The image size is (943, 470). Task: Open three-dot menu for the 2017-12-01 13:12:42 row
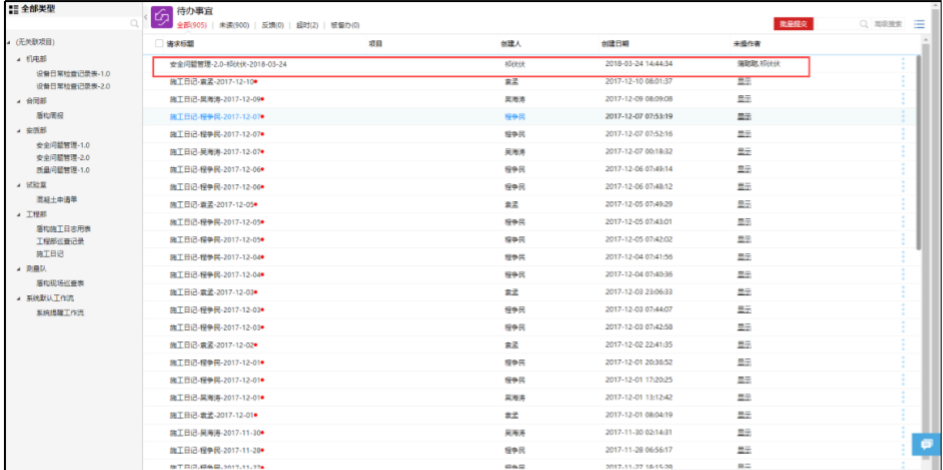pyautogui.click(x=903, y=397)
